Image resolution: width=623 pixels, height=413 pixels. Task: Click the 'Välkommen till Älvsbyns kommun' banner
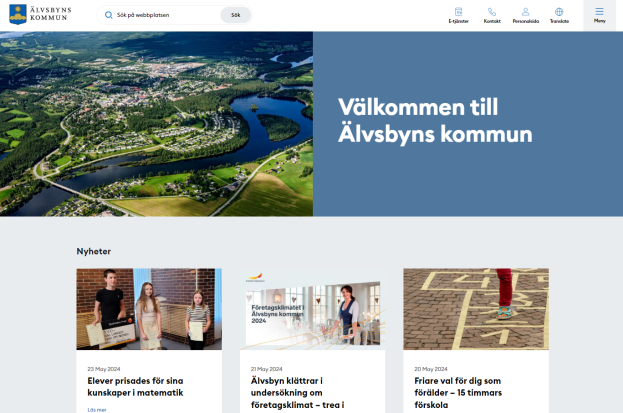click(x=435, y=122)
